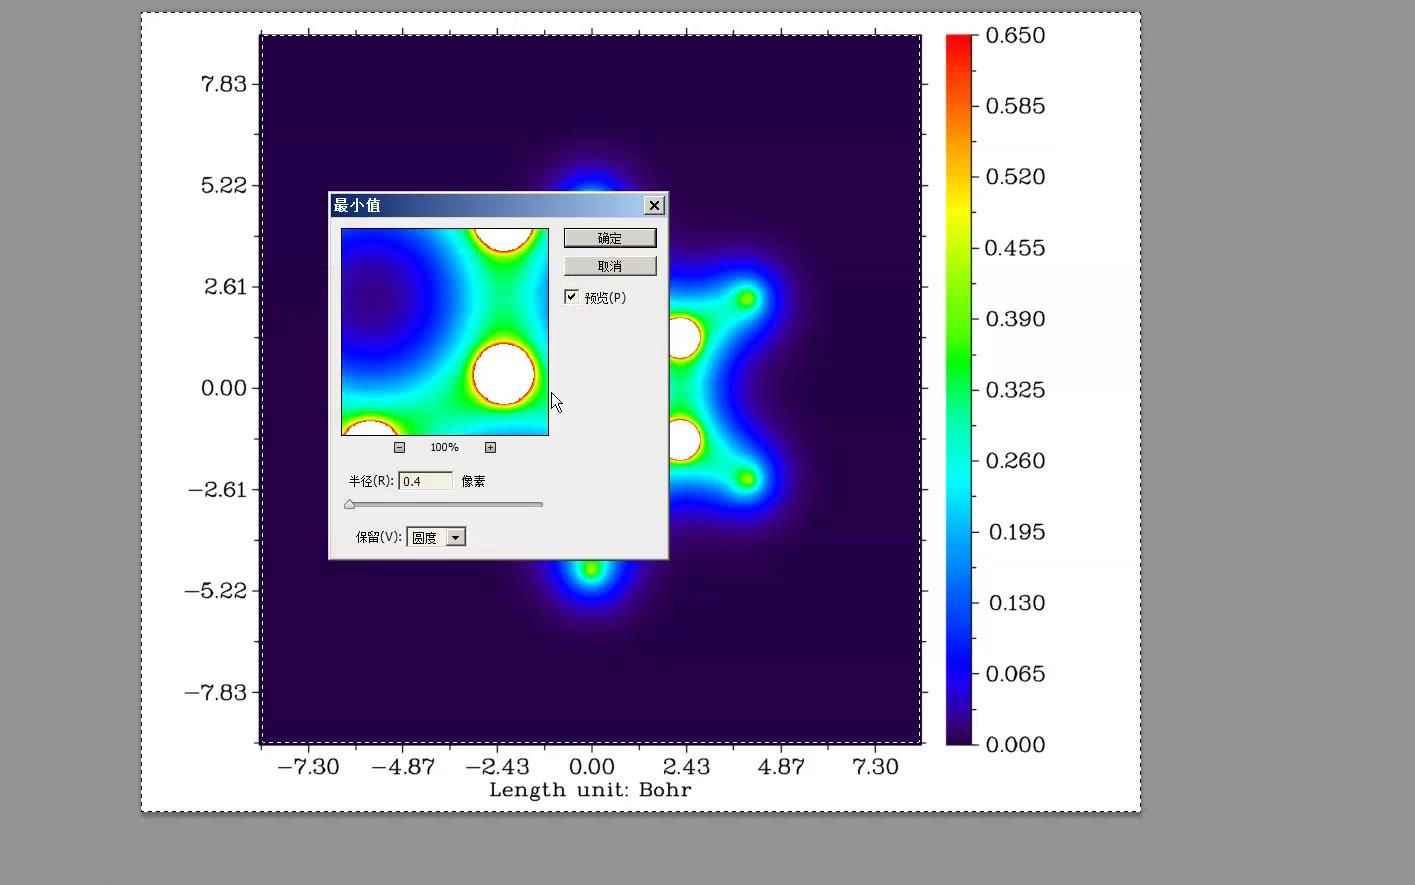1415x885 pixels.
Task: Click the −5.22 y-axis label
Action: click(x=215, y=591)
